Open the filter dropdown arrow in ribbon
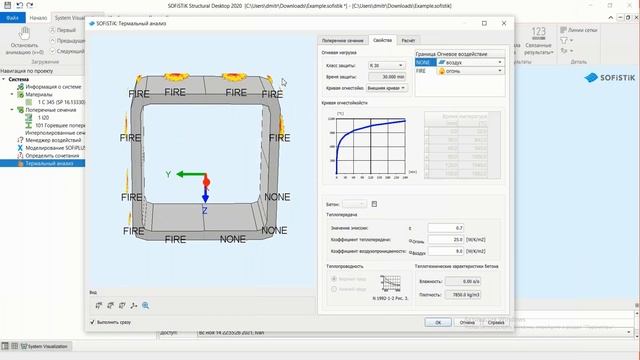Viewport: 640px width, 360px height. (x=571, y=40)
